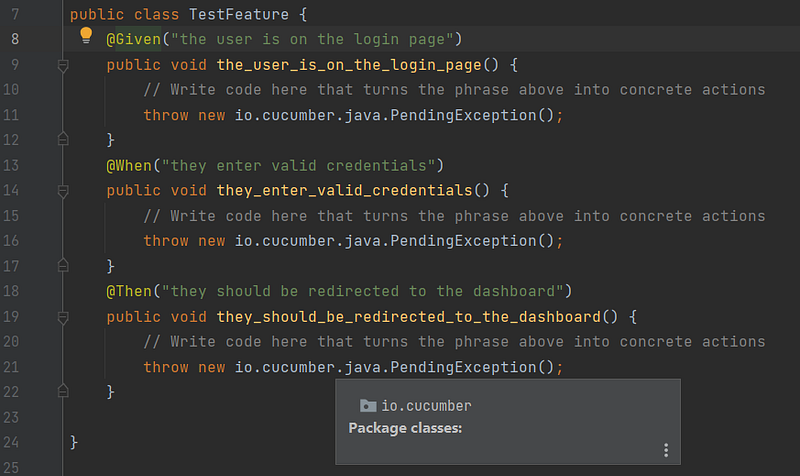The image size is (800, 476).
Task: Click the io.cucumber package folder icon
Action: pos(368,406)
